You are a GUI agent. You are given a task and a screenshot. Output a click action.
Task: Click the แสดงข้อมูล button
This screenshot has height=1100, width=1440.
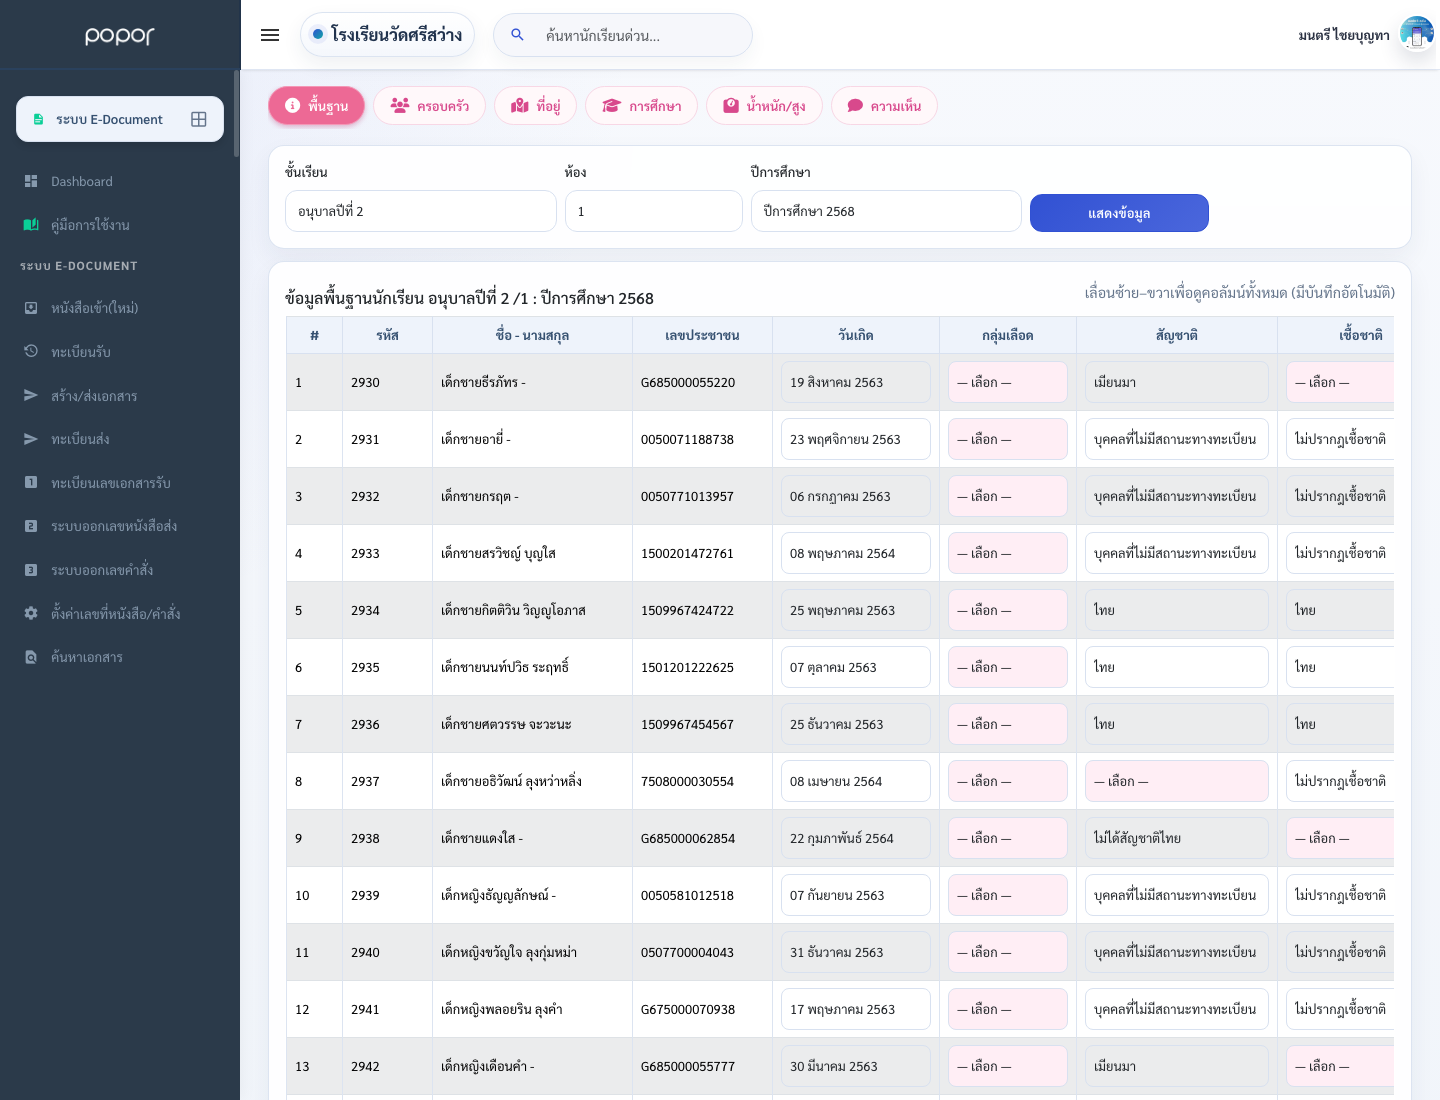point(1119,213)
